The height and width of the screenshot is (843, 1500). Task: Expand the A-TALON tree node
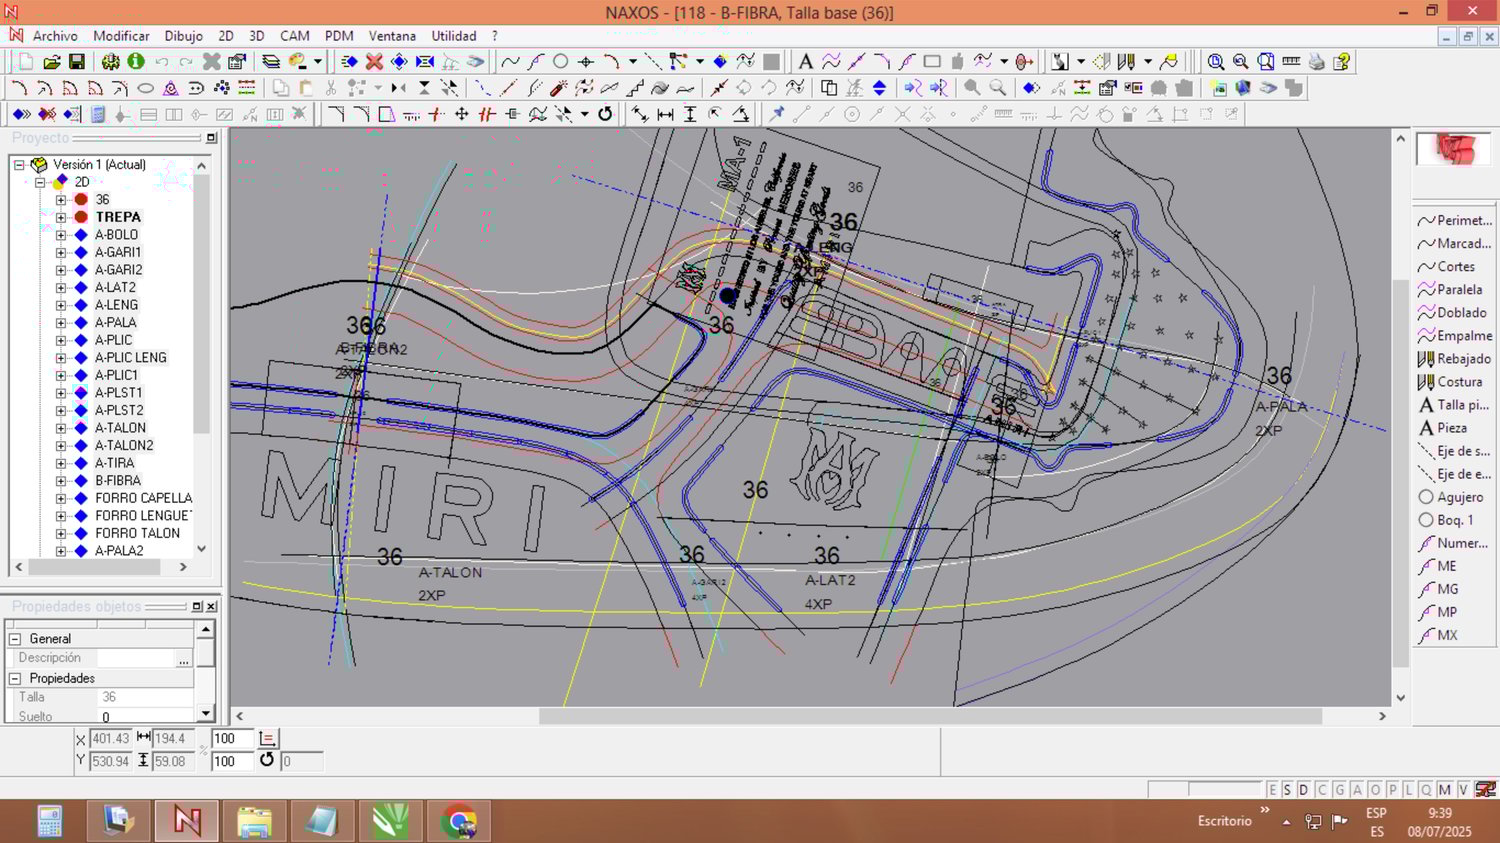point(61,428)
